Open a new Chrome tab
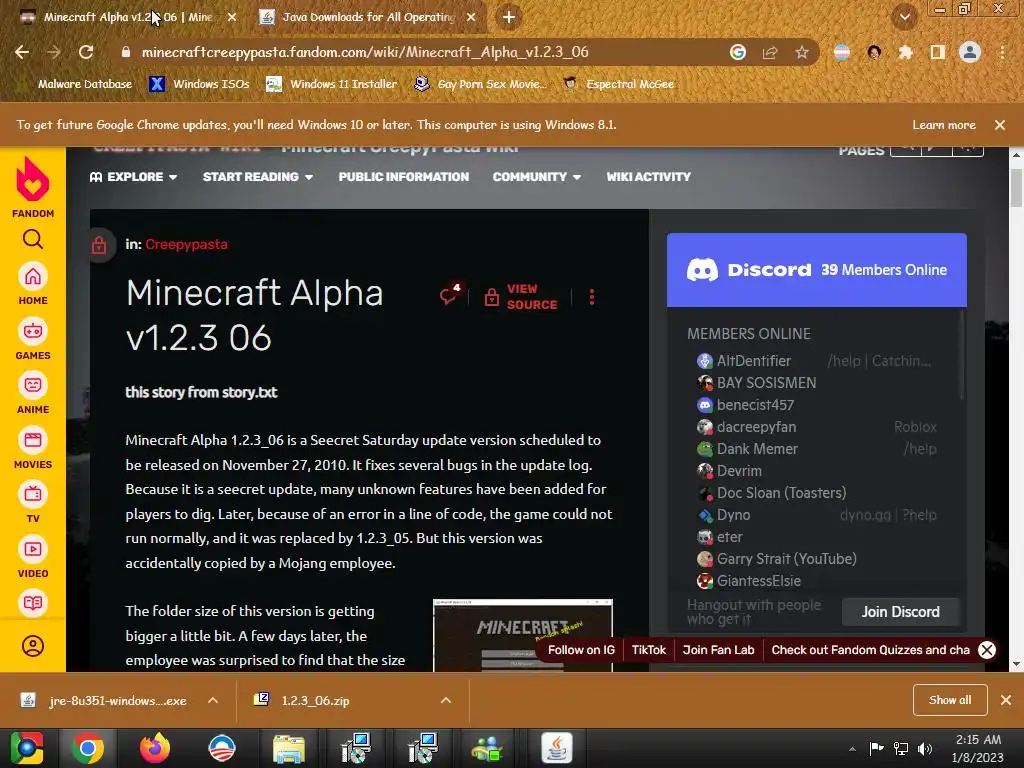Image resolution: width=1024 pixels, height=768 pixels. [509, 18]
